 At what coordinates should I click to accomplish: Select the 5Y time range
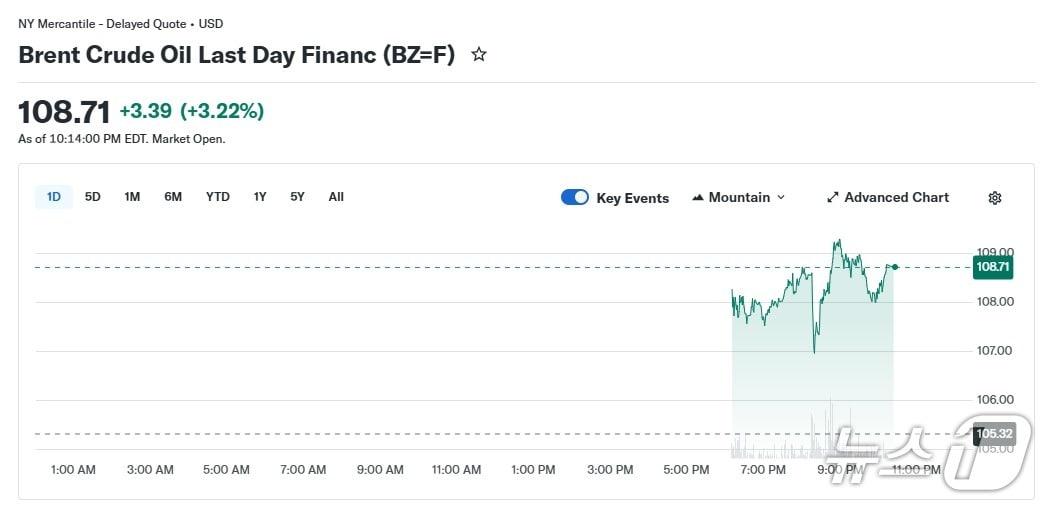click(x=298, y=197)
